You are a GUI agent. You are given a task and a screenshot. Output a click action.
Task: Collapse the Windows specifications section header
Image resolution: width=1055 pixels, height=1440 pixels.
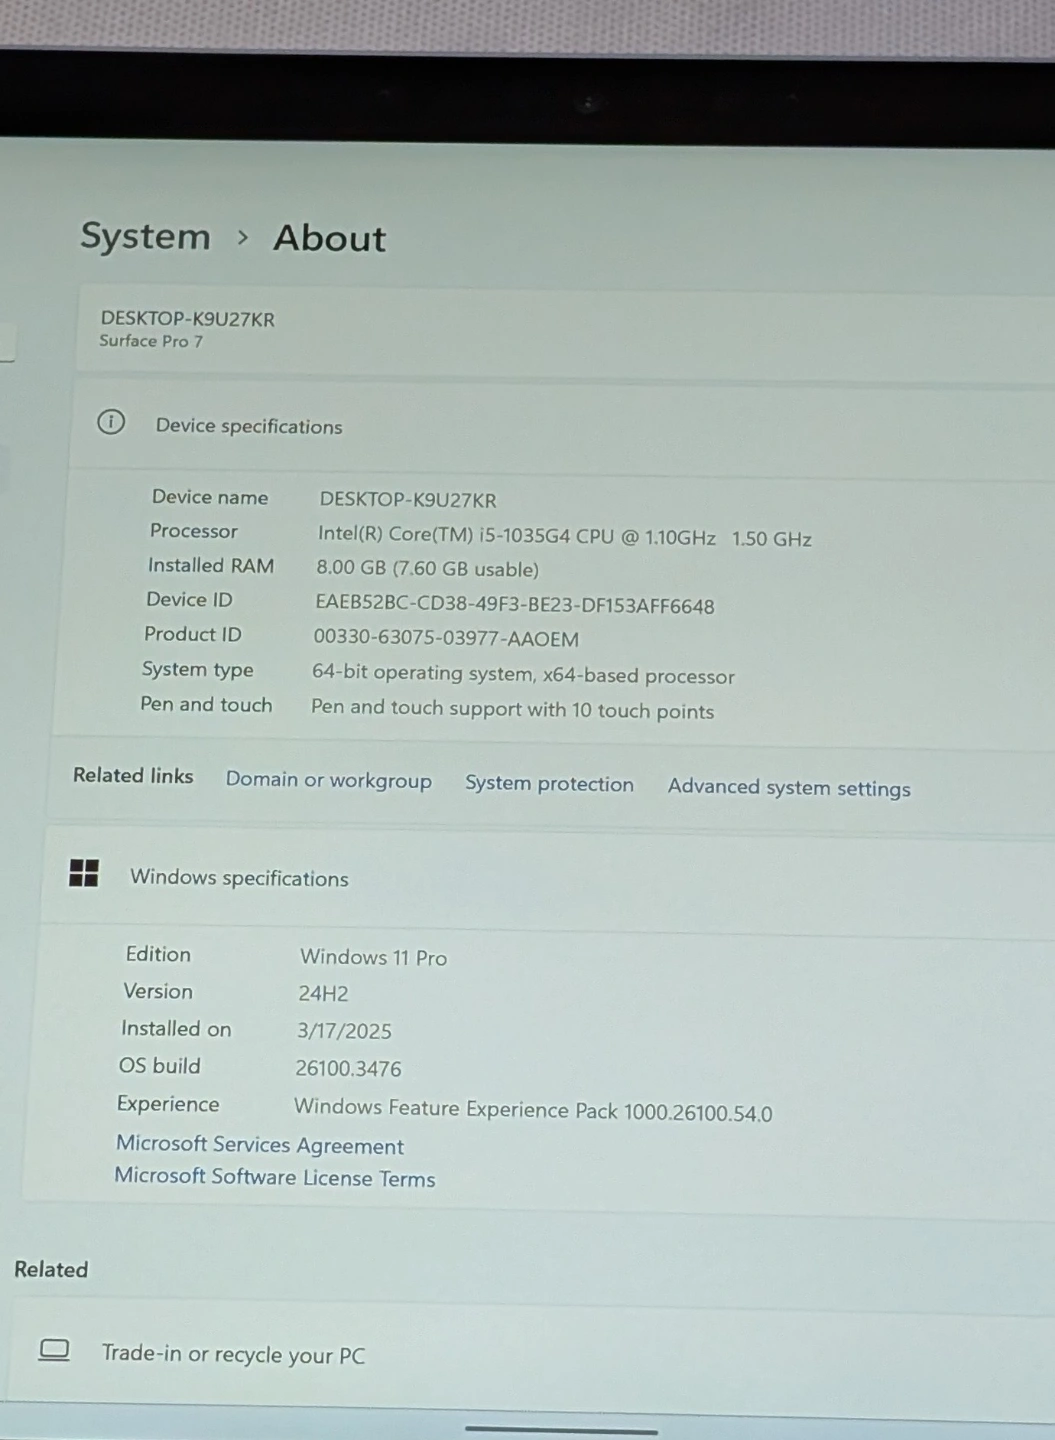point(550,879)
